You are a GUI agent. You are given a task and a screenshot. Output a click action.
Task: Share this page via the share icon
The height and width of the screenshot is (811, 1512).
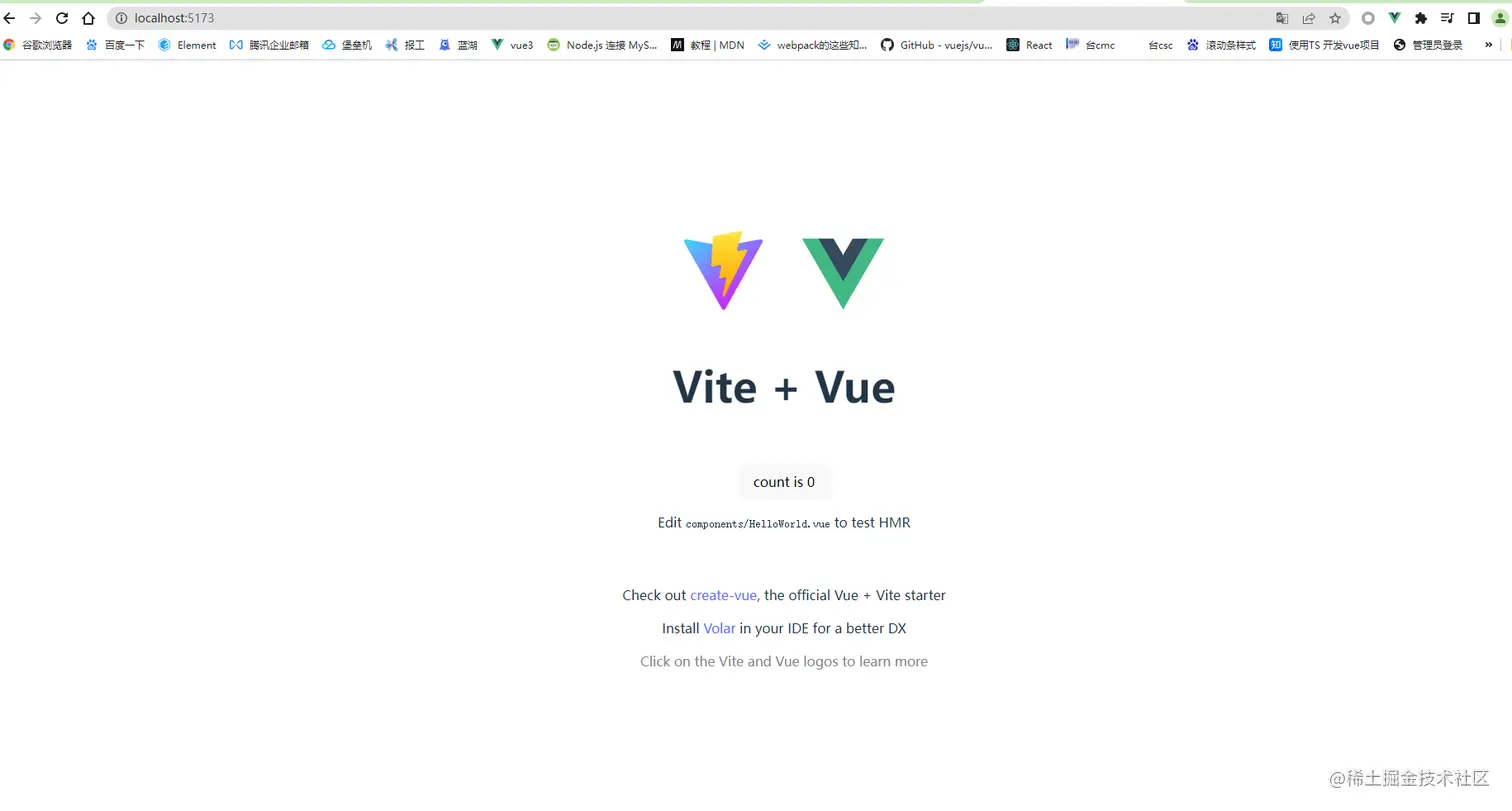tap(1308, 18)
